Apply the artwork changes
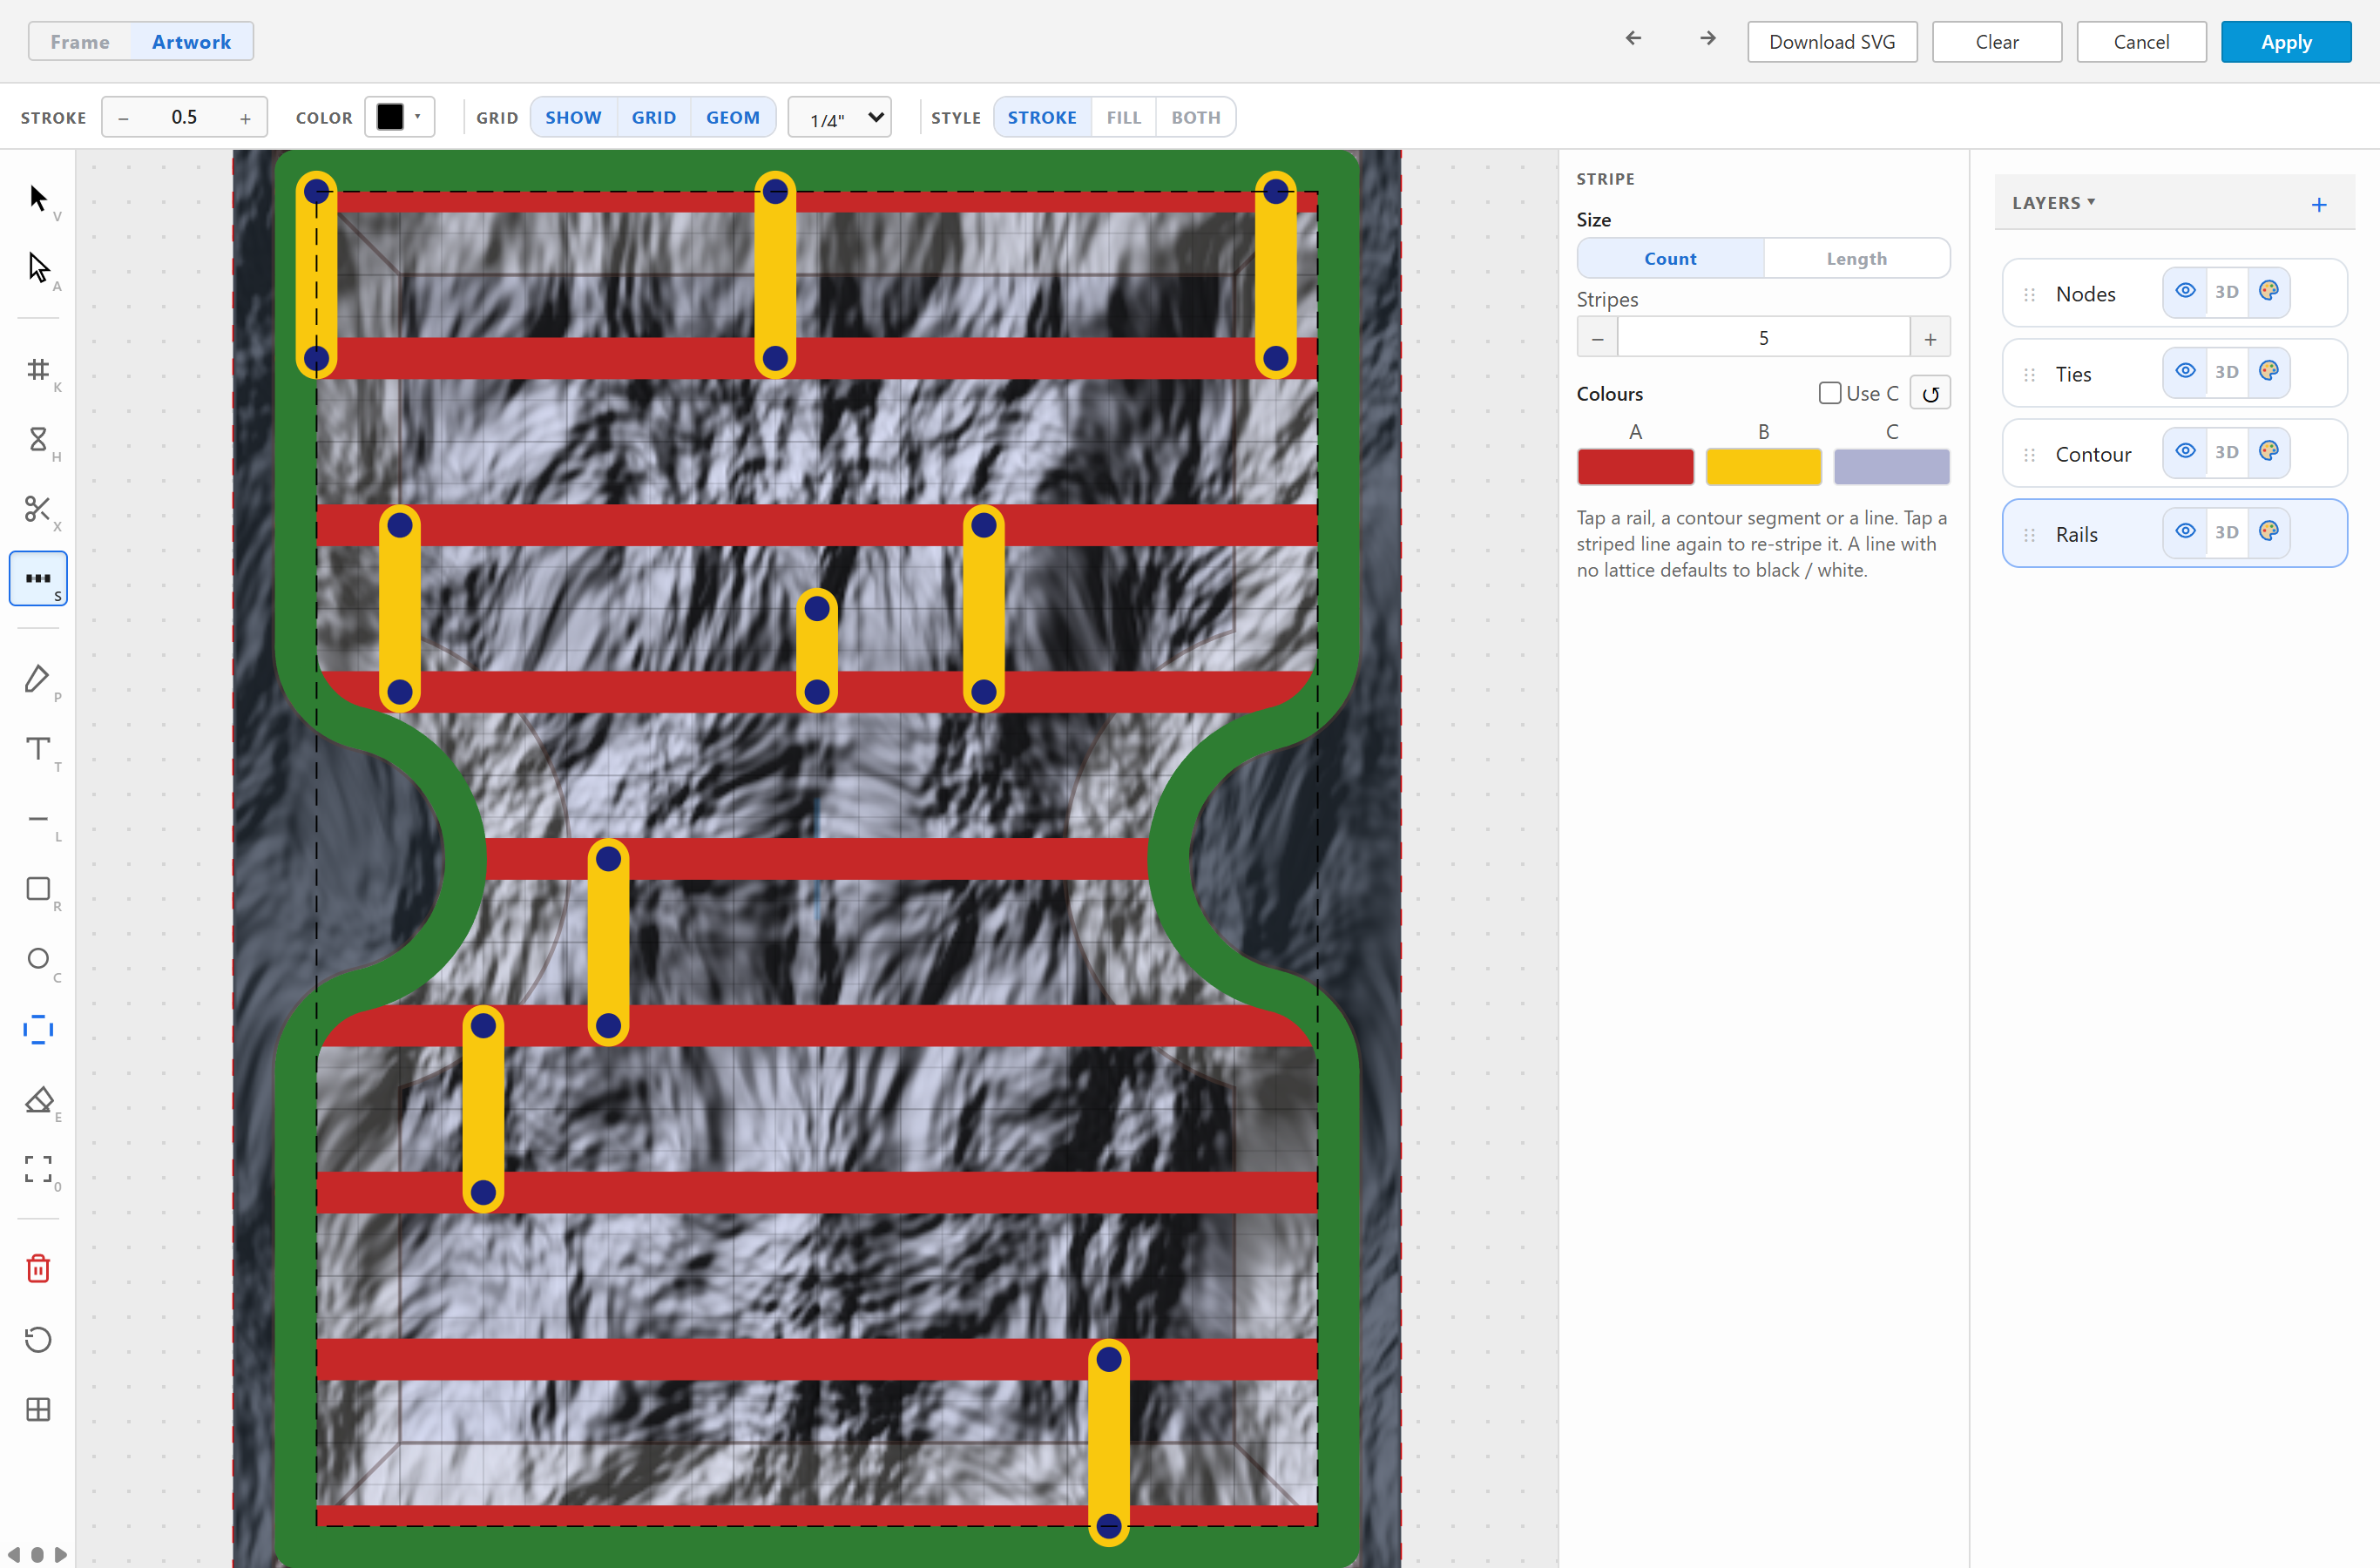This screenshot has height=1568, width=2380. [x=2285, y=42]
